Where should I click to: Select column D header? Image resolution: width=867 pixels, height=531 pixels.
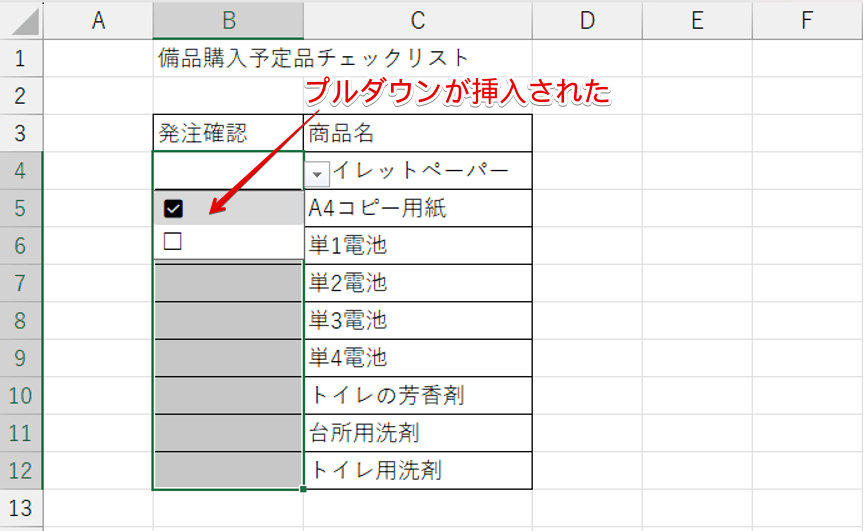pos(587,19)
